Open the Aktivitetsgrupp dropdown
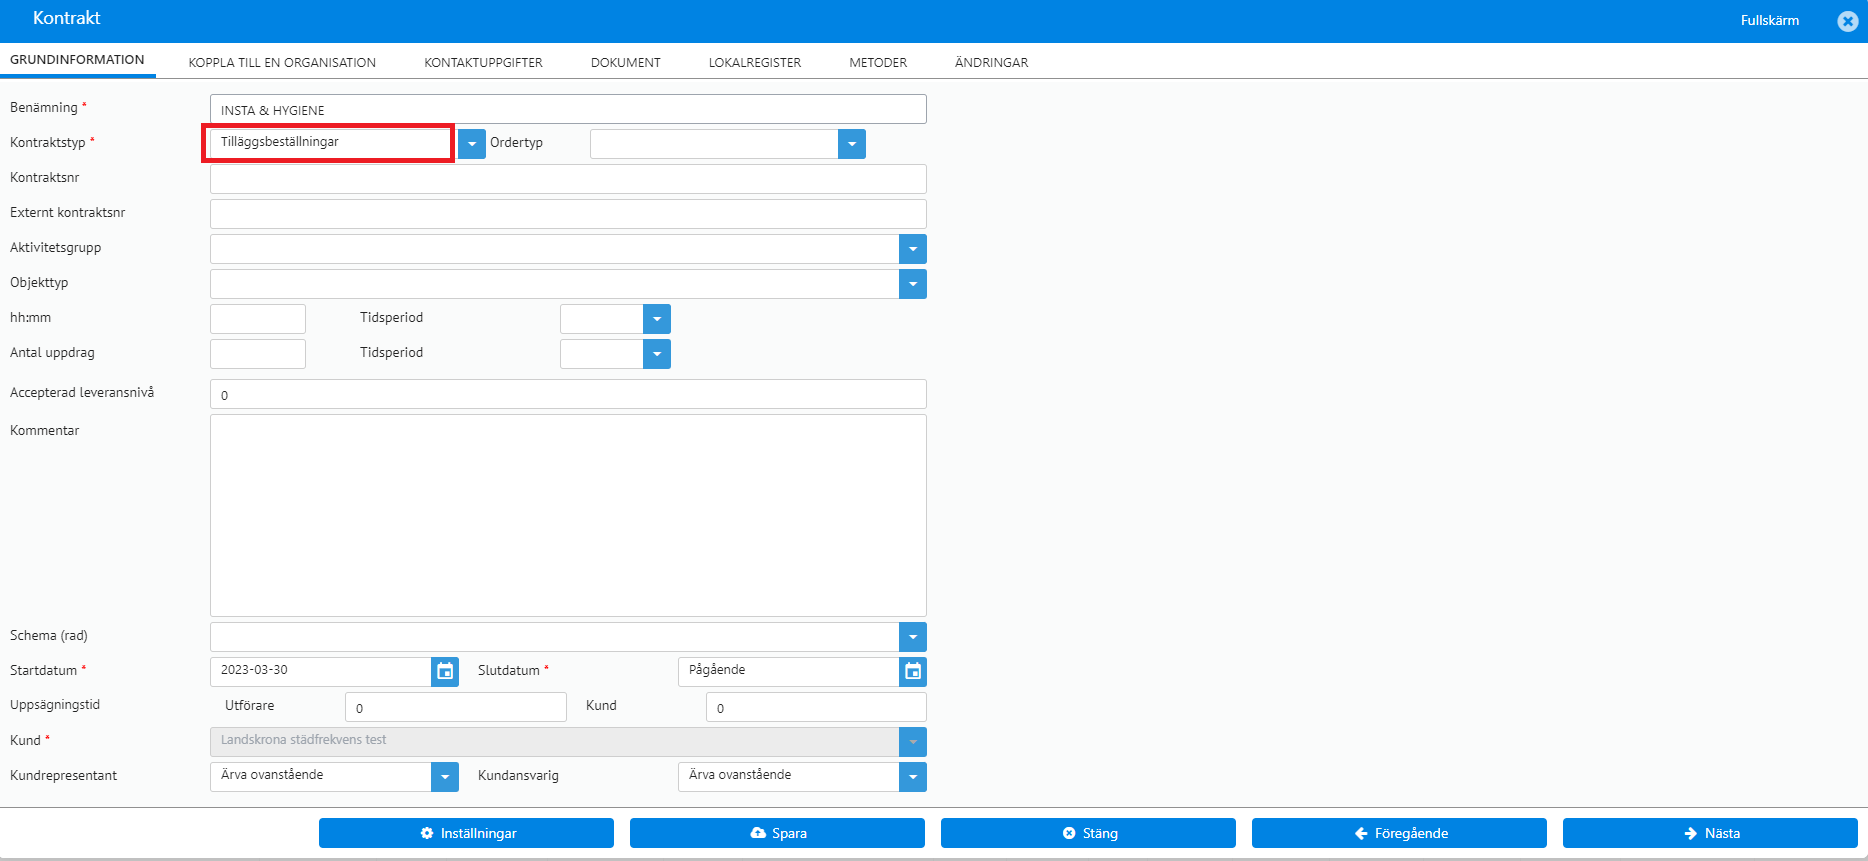 coord(913,249)
